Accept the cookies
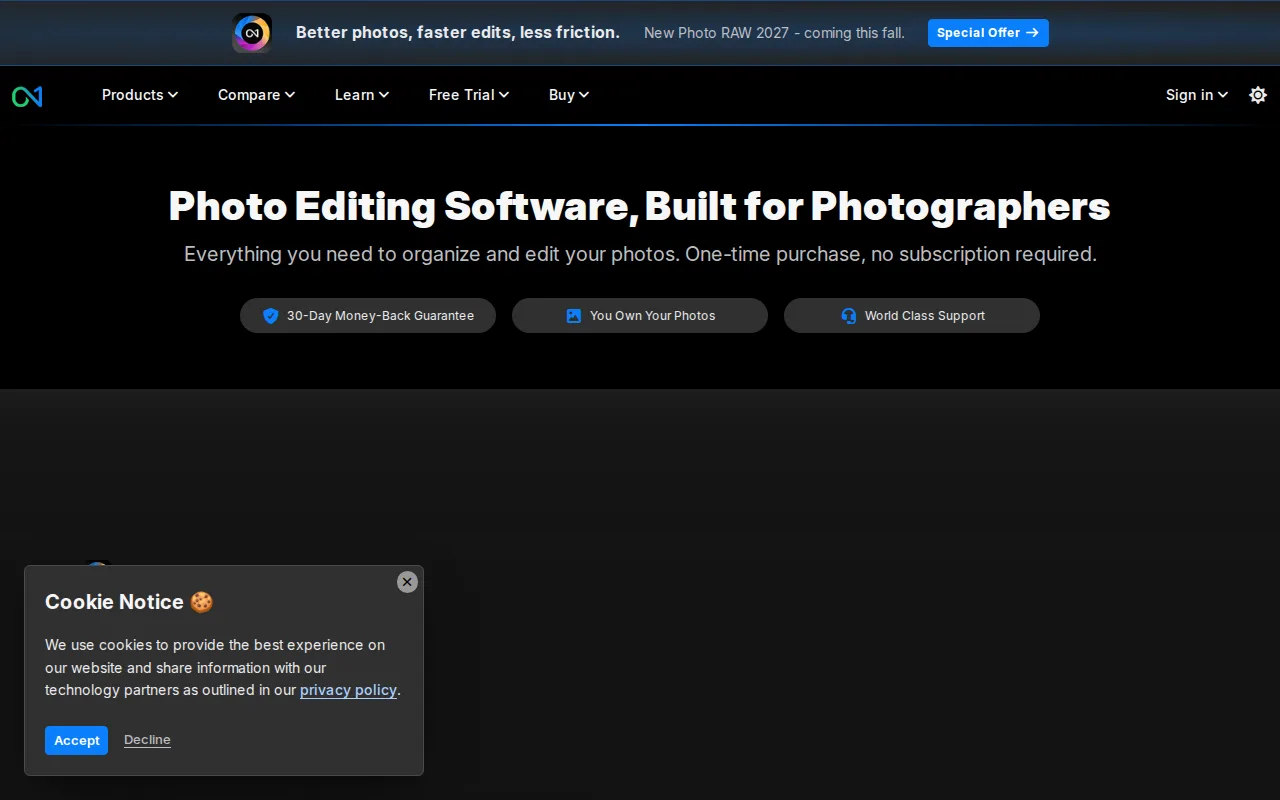 coord(76,741)
